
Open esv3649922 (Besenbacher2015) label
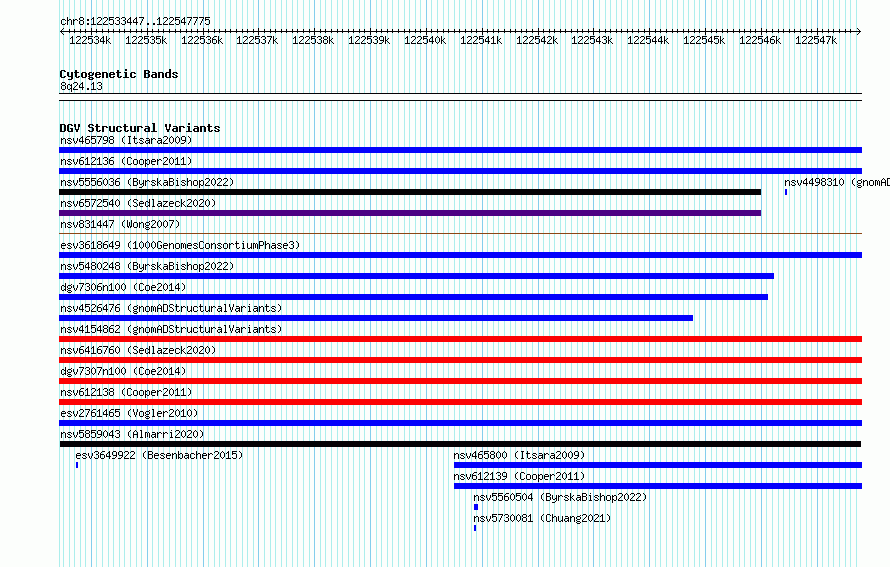point(159,455)
